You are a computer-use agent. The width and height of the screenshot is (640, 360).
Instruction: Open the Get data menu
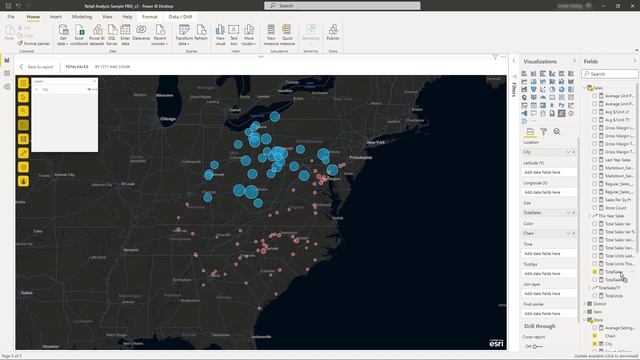62,35
